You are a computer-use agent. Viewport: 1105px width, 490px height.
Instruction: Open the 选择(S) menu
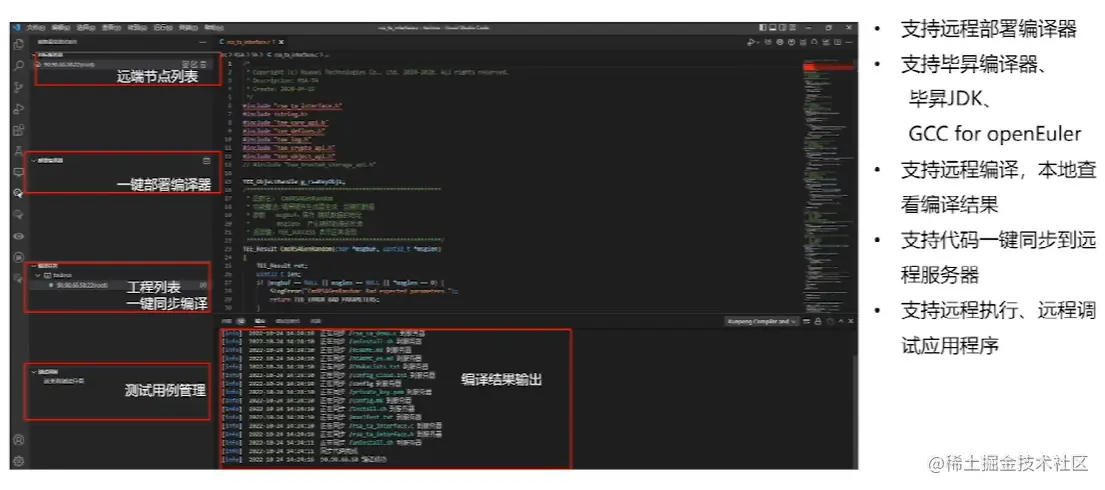tap(85, 28)
